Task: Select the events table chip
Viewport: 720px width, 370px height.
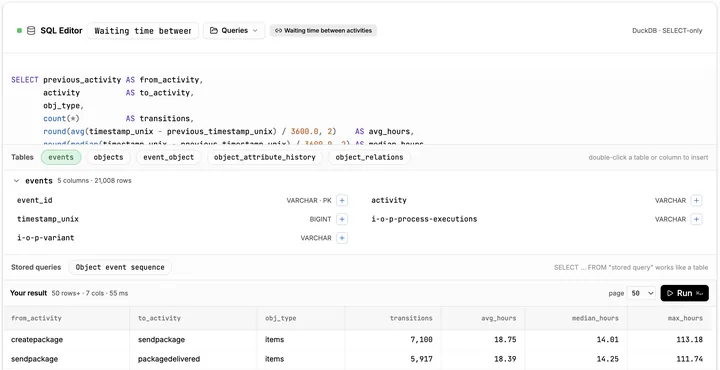Action: click(61, 157)
